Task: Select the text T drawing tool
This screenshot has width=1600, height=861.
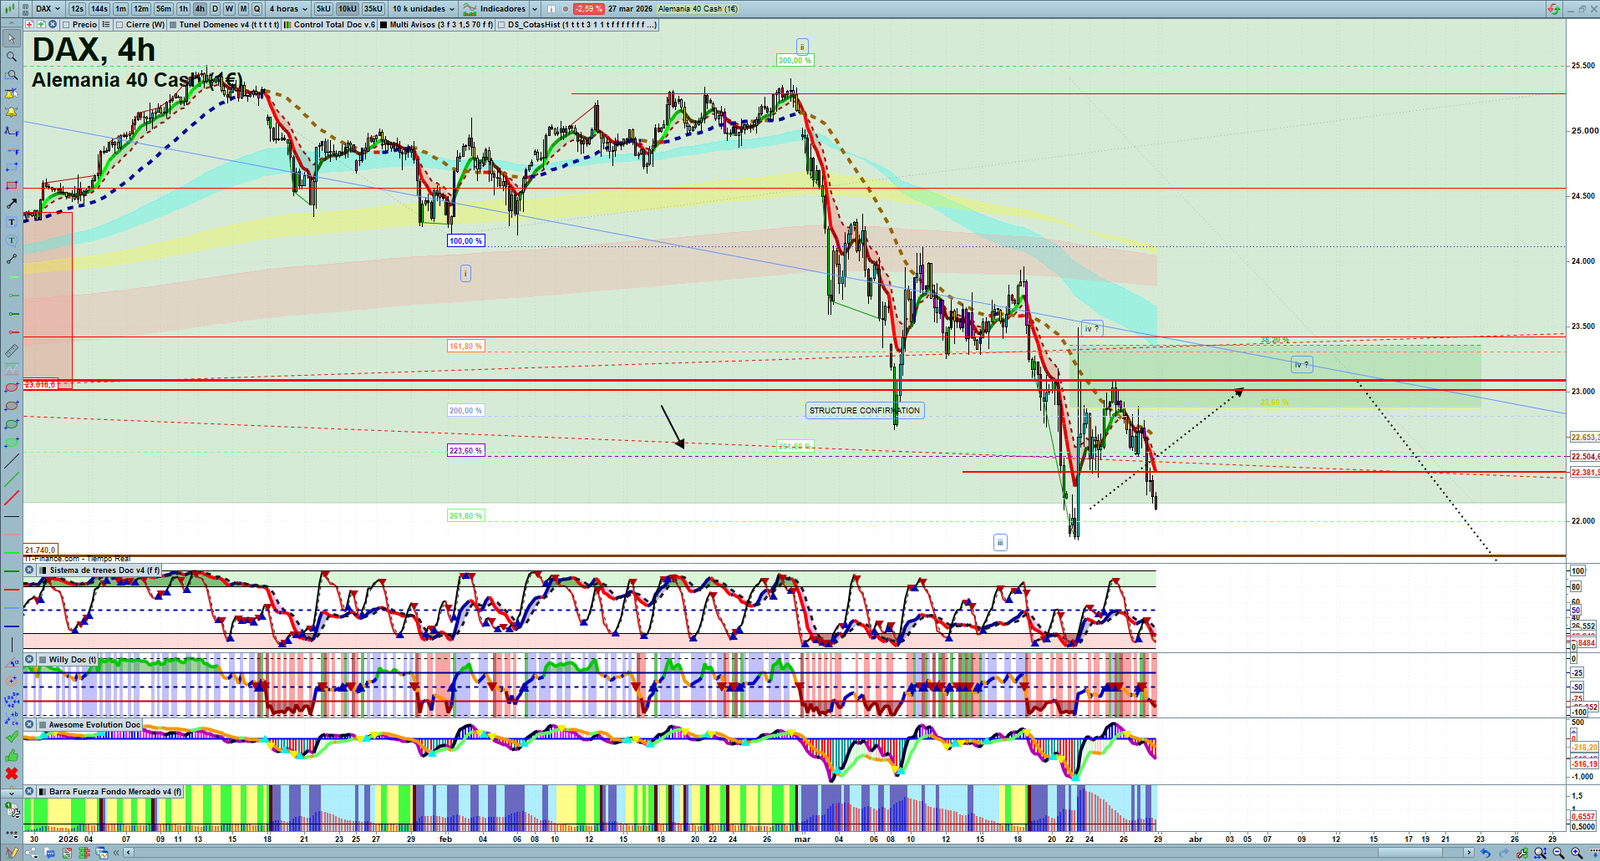Action: 11,222
